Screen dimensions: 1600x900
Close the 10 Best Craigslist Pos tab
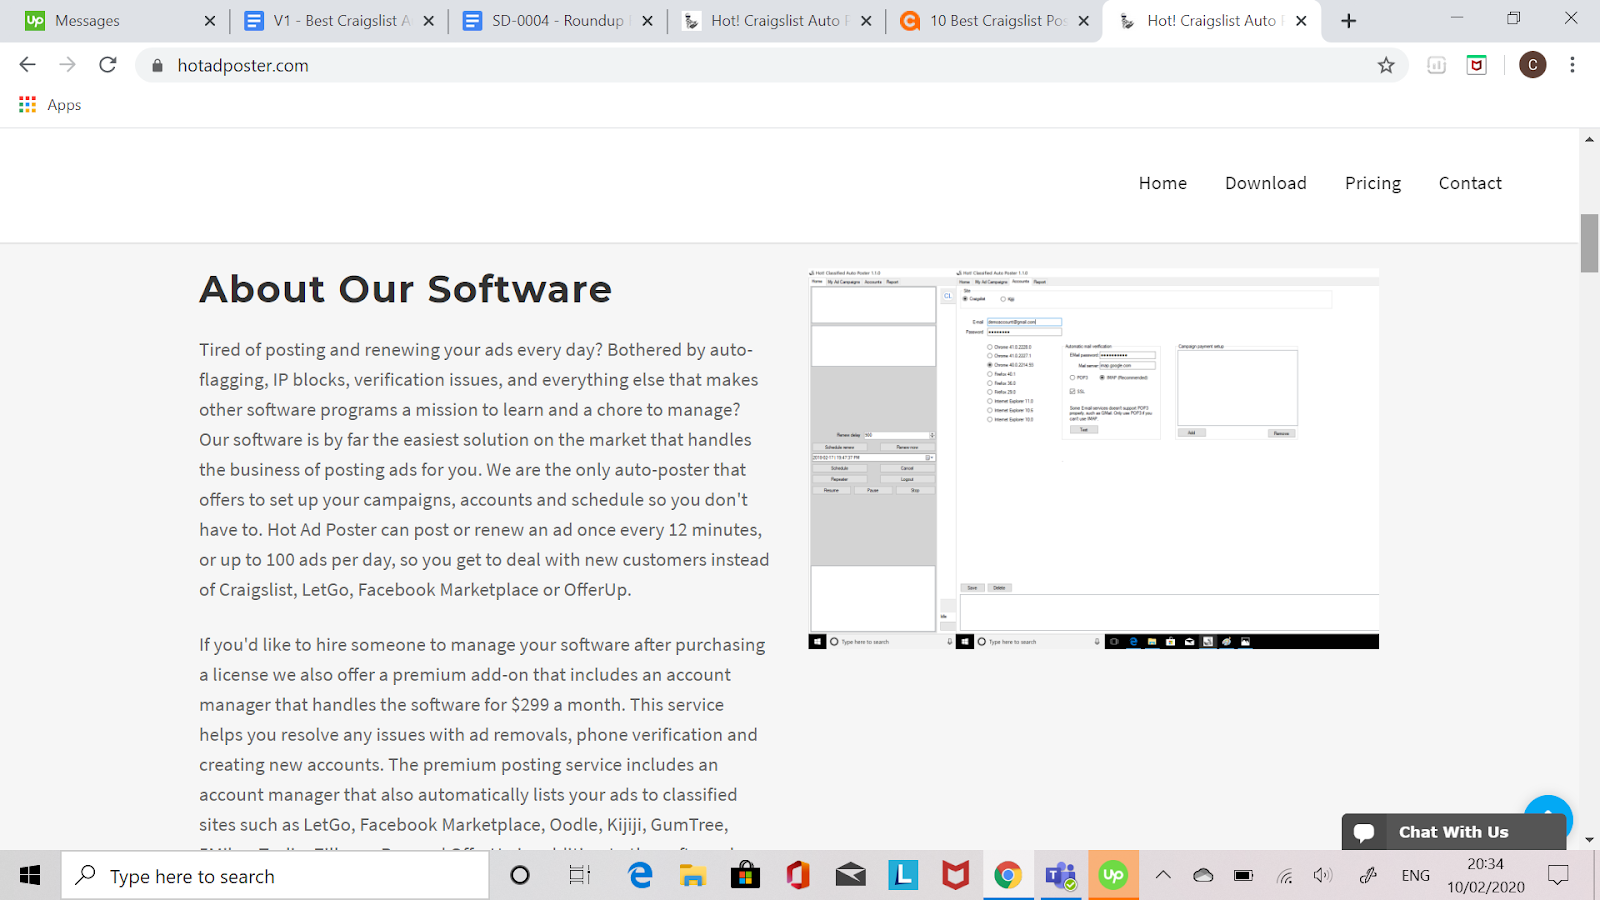tap(1084, 21)
